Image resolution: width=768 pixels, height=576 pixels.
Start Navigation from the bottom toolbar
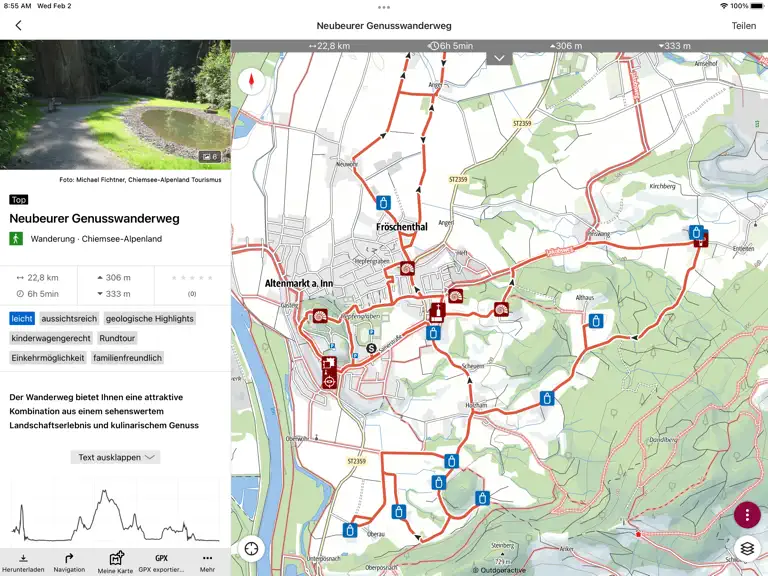[69, 563]
